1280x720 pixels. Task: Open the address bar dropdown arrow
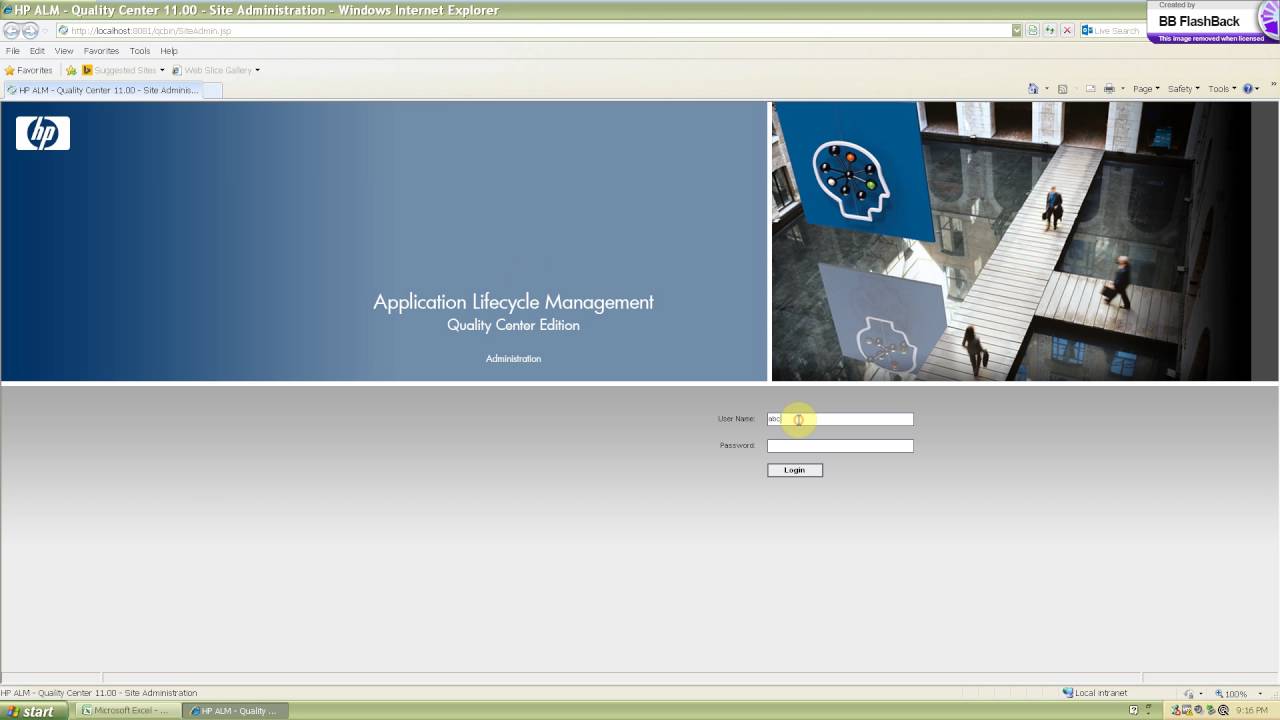pos(1017,31)
